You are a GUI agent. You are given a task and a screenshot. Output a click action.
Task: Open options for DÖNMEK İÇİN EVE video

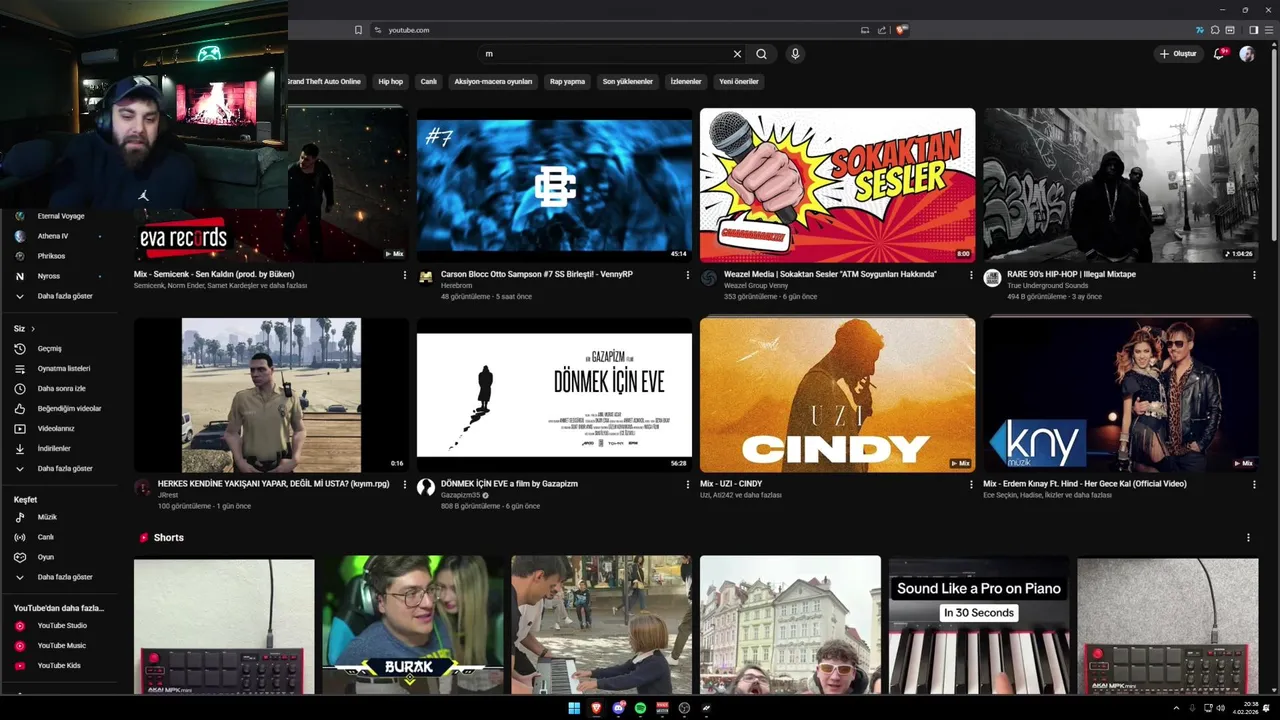point(688,484)
